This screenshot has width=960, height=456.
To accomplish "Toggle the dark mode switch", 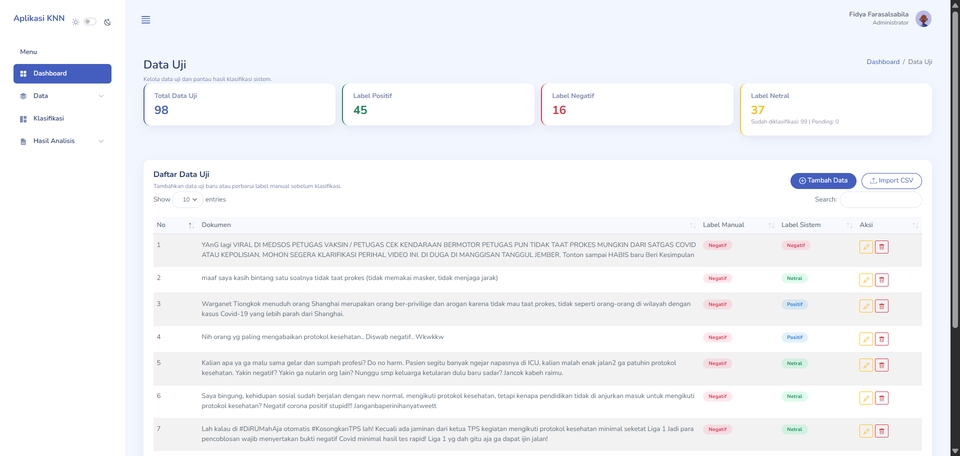I will coord(90,21).
